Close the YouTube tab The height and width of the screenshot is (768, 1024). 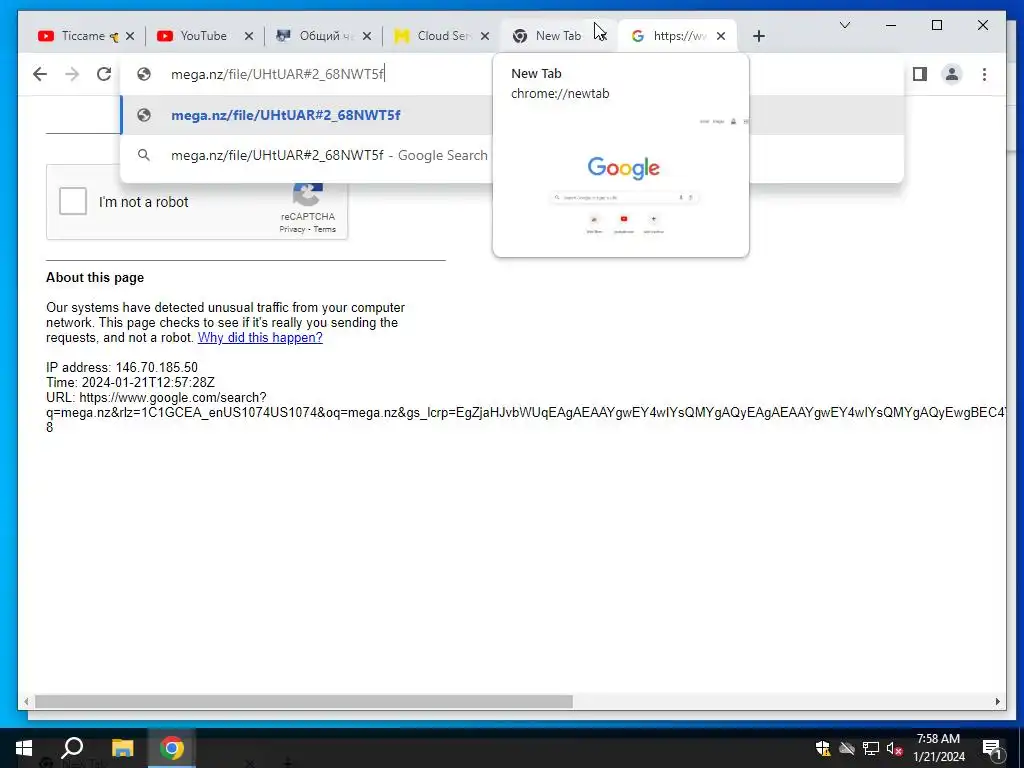pyautogui.click(x=249, y=36)
